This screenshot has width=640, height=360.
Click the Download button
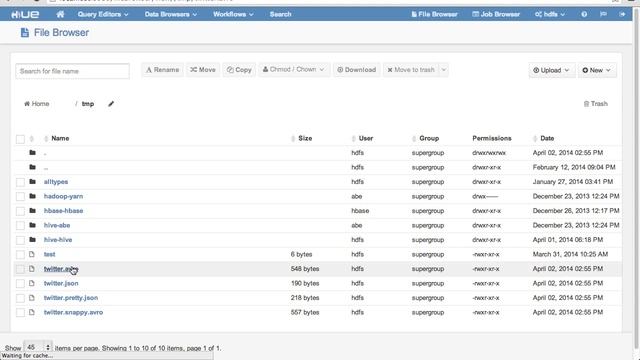356,70
